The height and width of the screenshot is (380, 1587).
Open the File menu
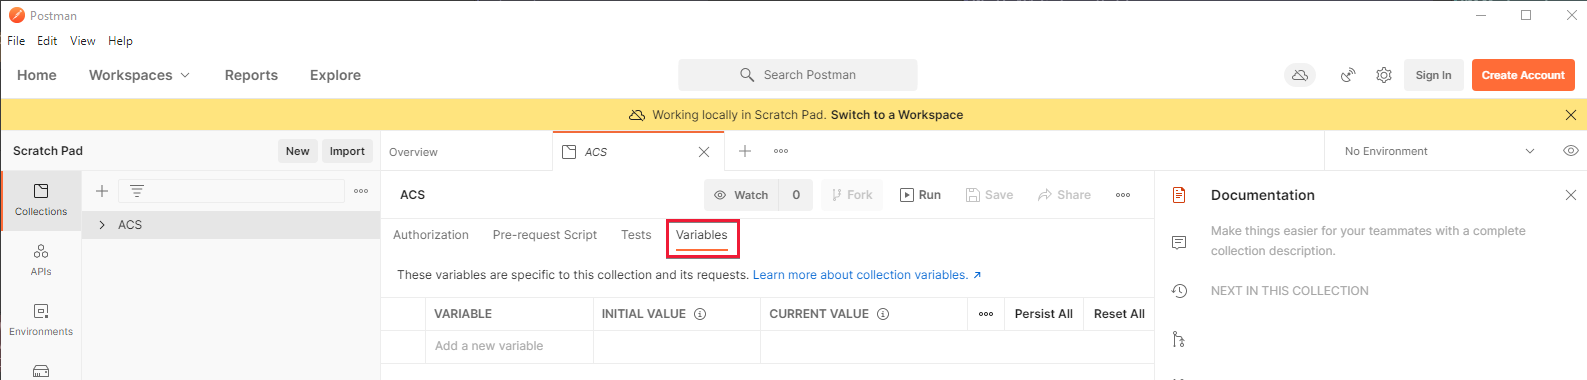coord(16,41)
